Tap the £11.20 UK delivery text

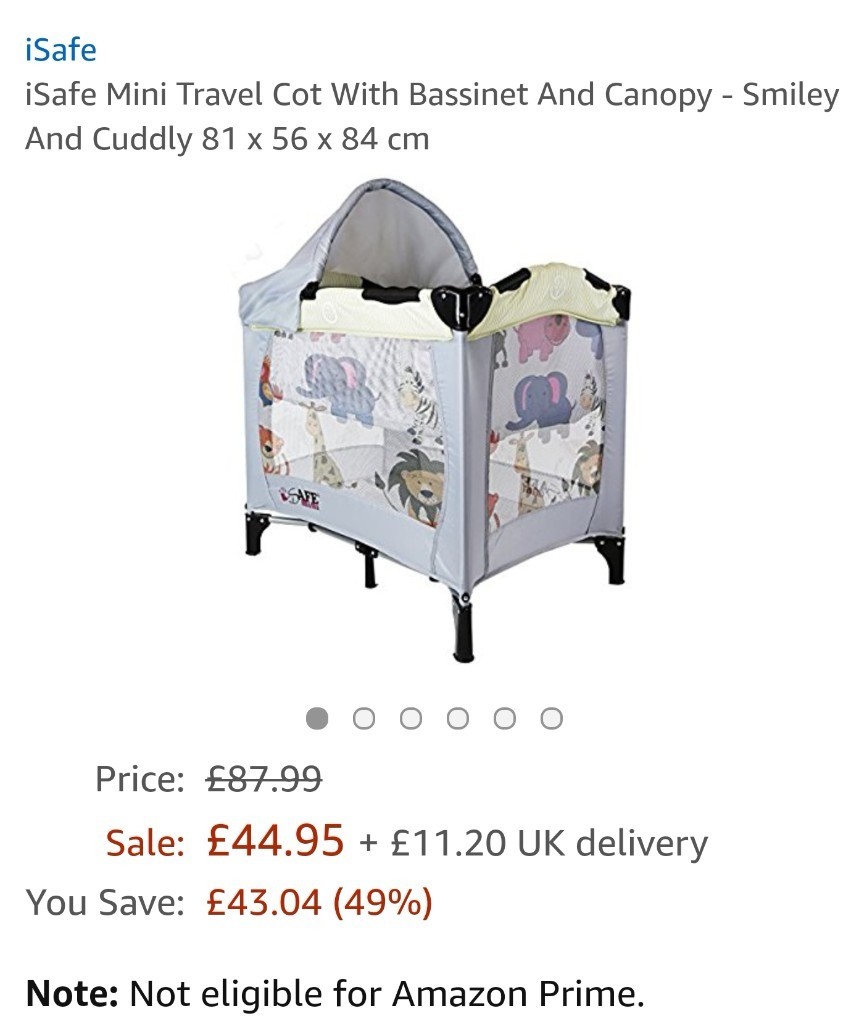549,842
